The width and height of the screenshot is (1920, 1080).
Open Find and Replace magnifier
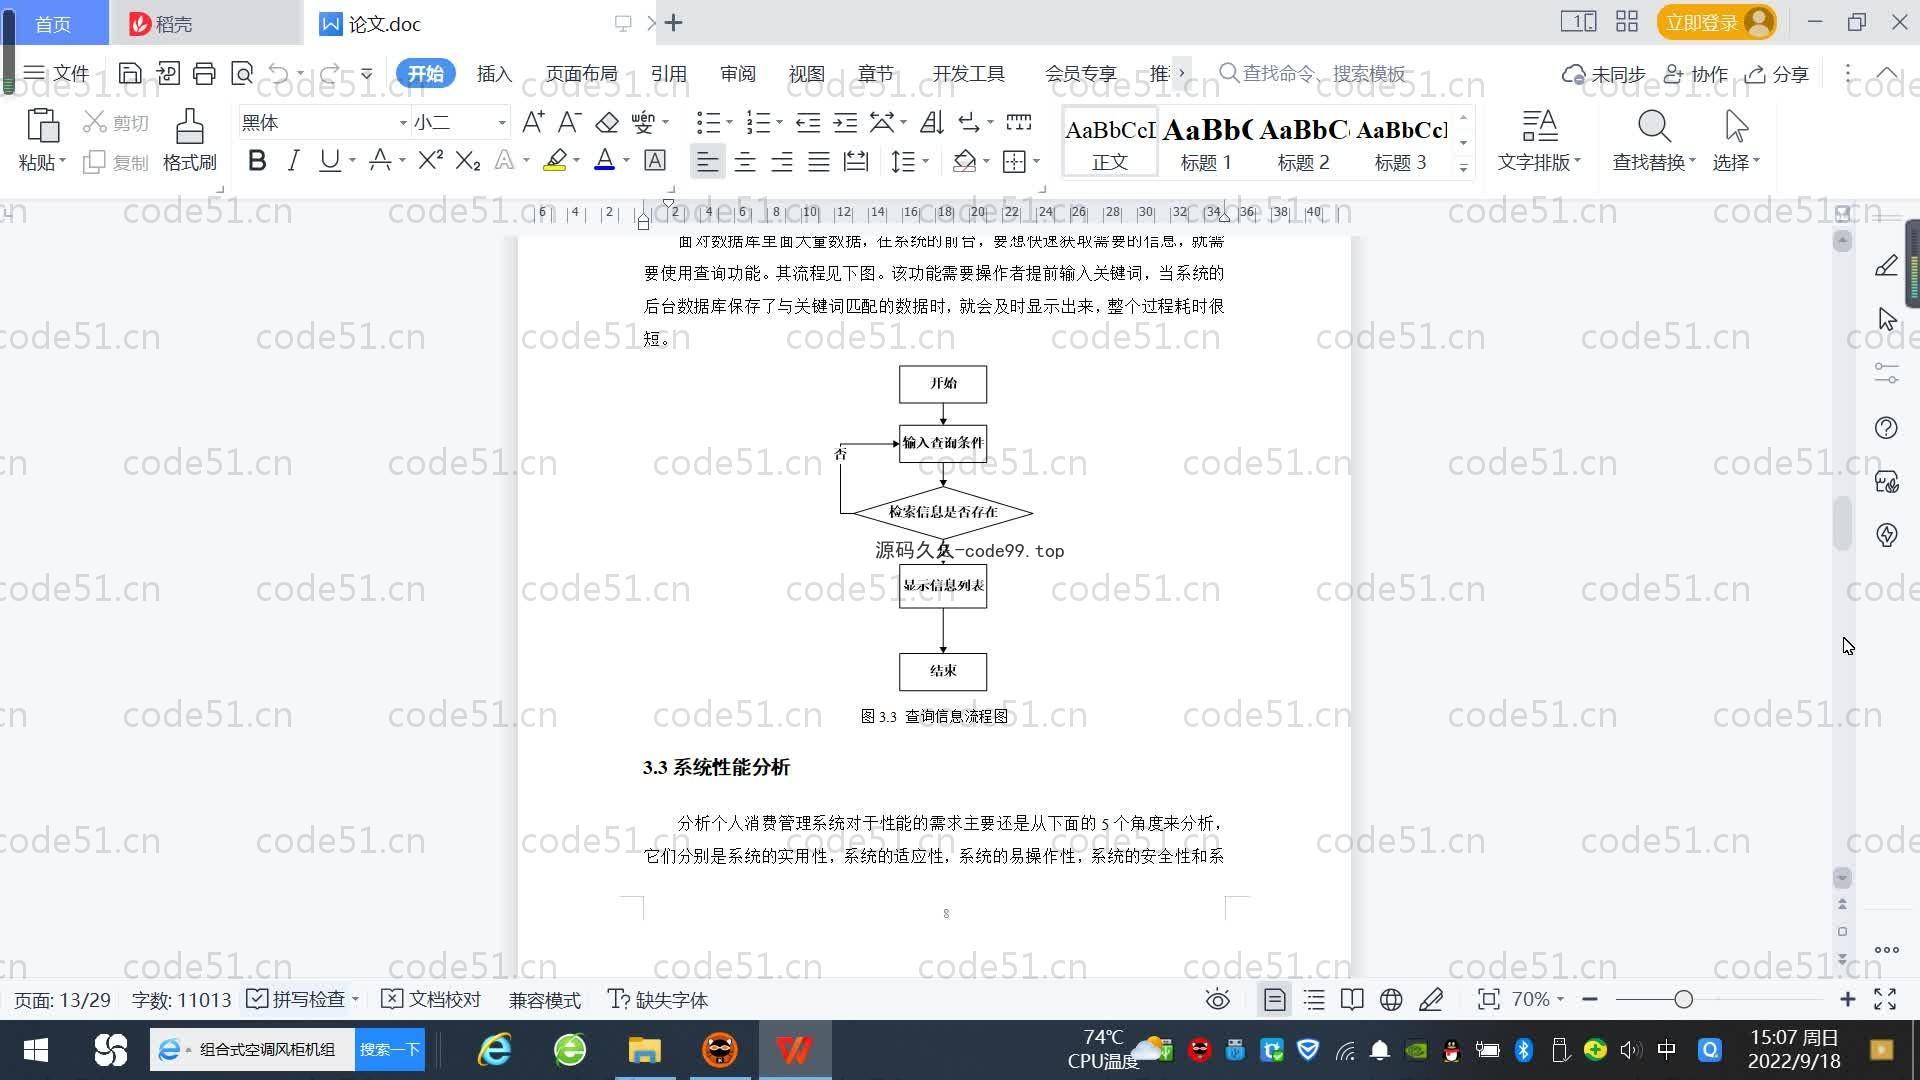pos(1654,127)
